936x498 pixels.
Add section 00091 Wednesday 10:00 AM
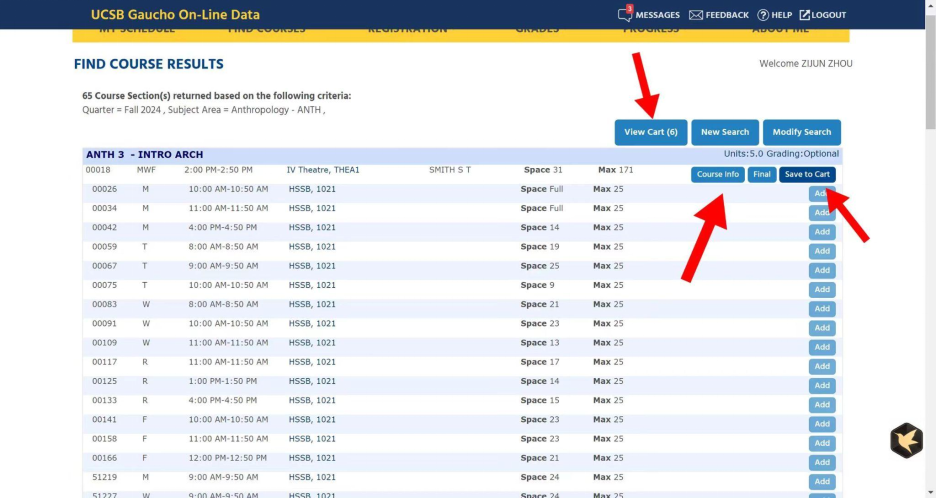822,328
